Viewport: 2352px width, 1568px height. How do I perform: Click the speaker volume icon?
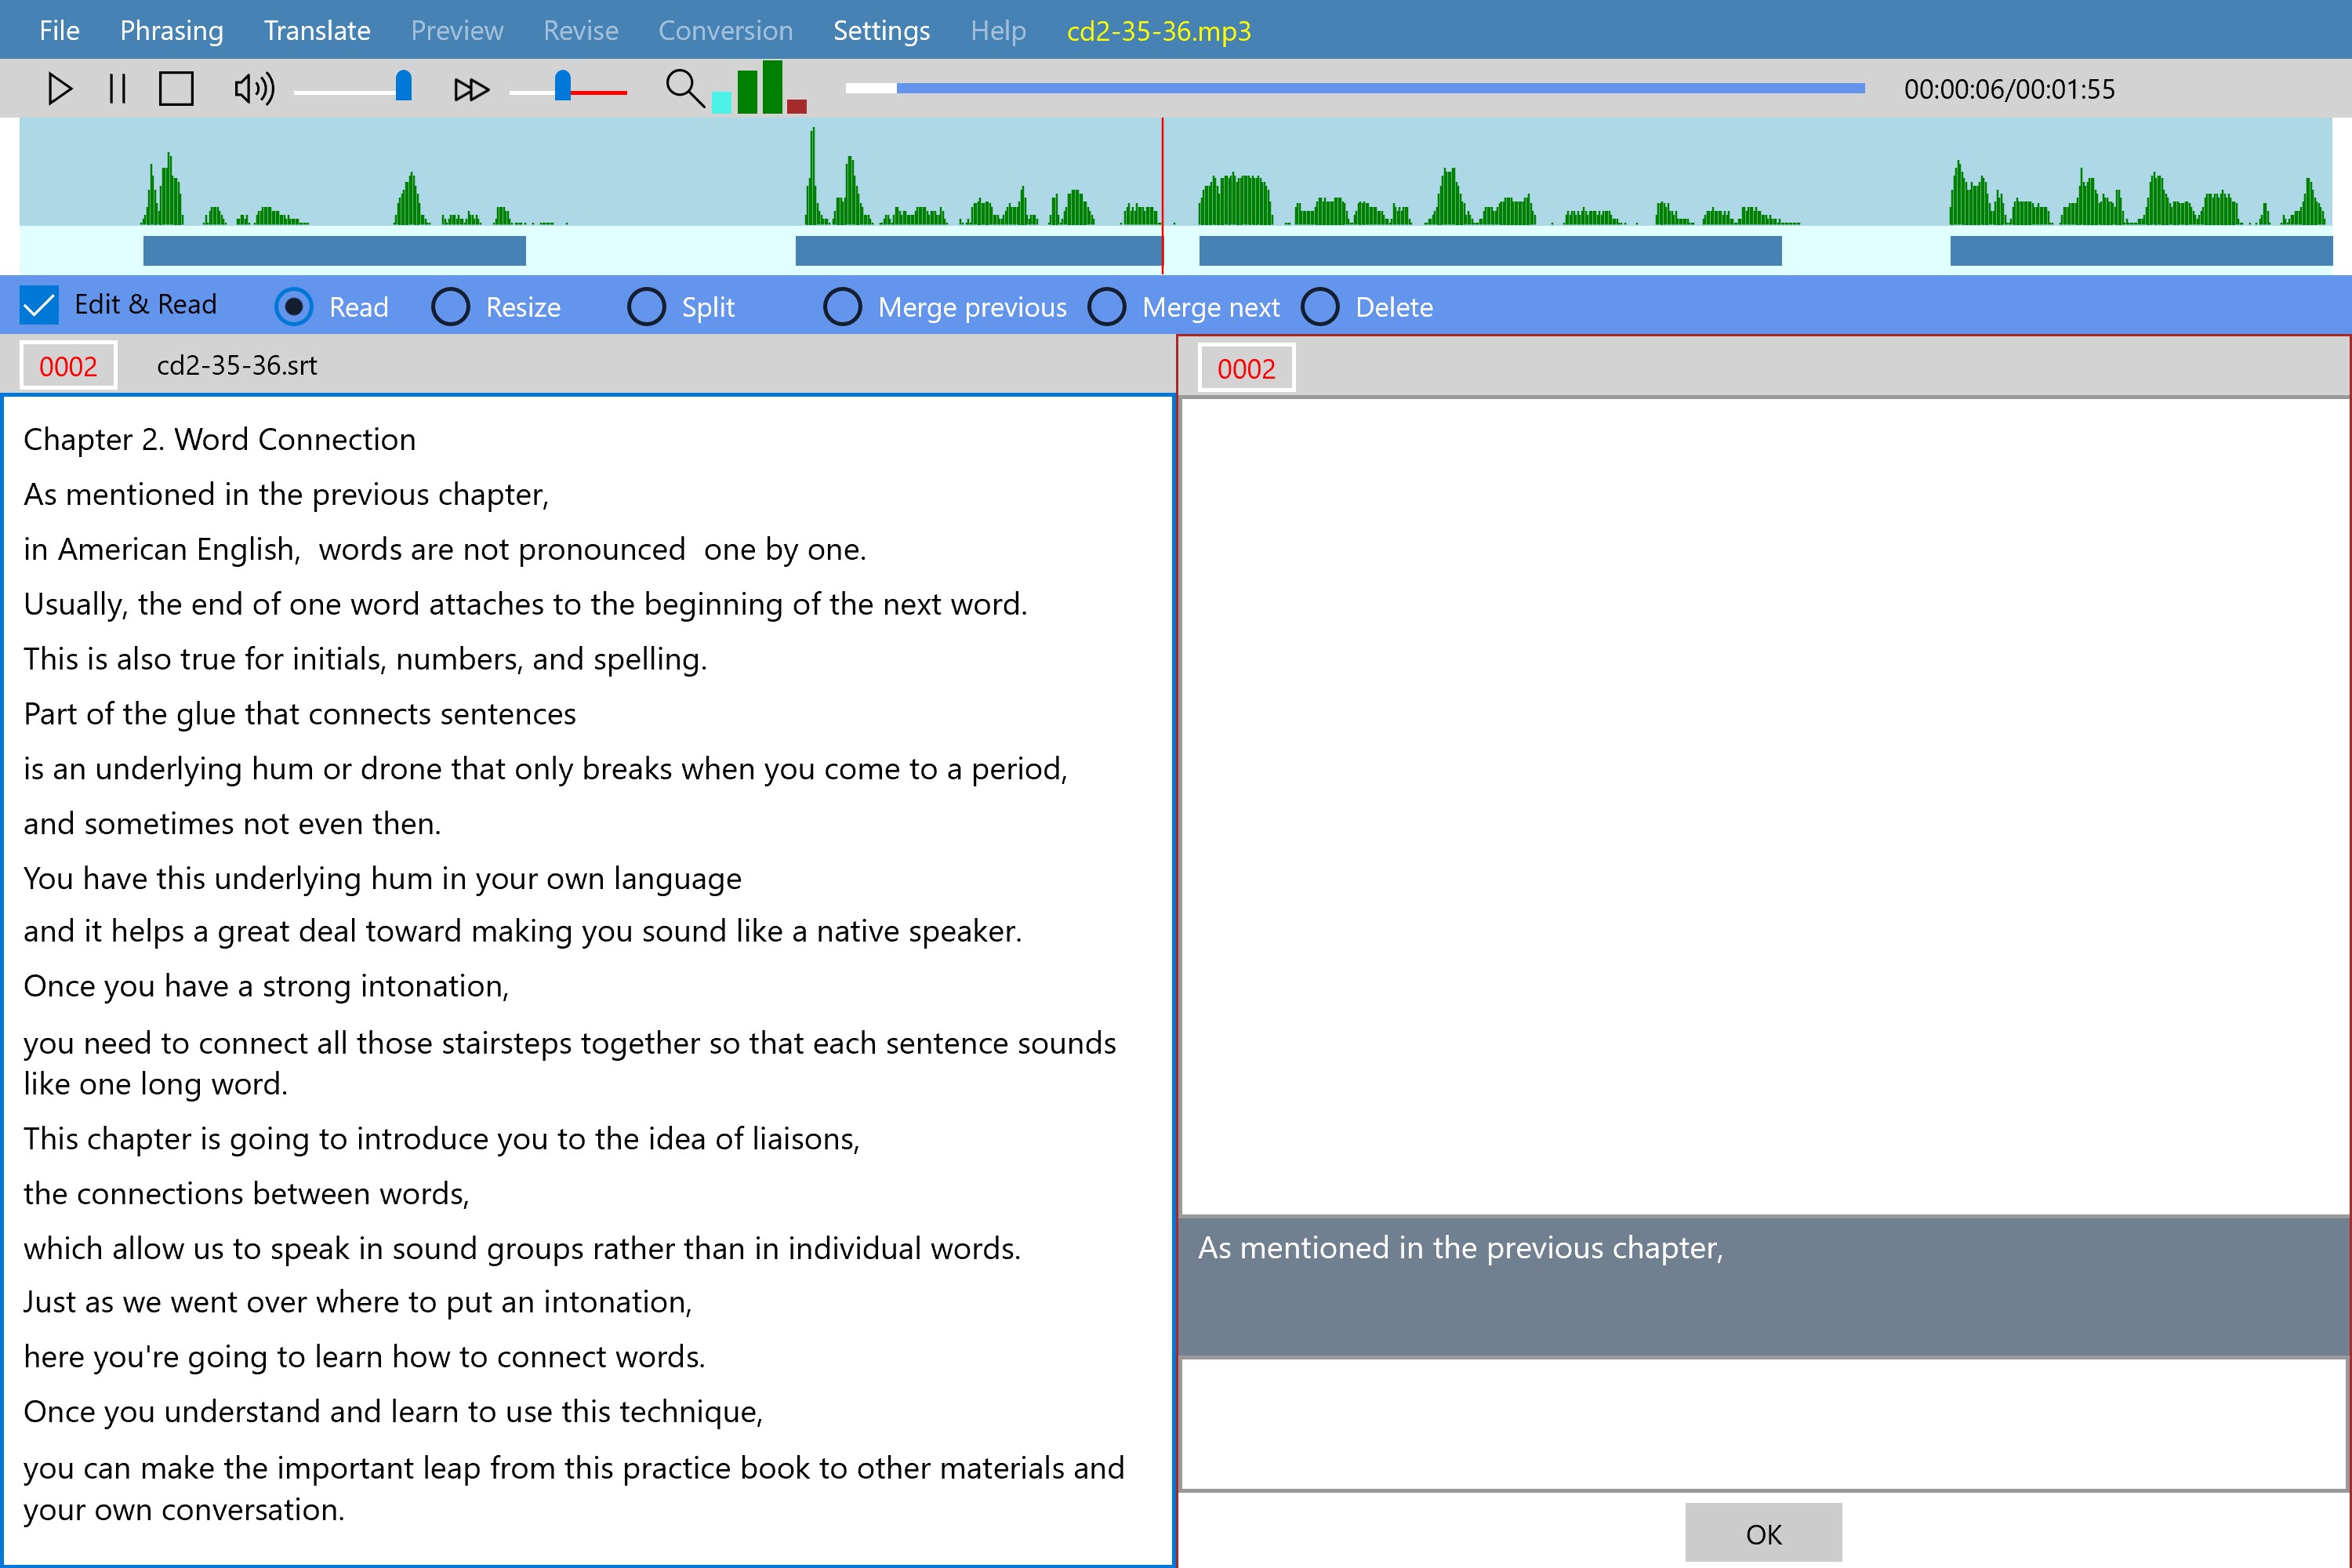coord(253,89)
